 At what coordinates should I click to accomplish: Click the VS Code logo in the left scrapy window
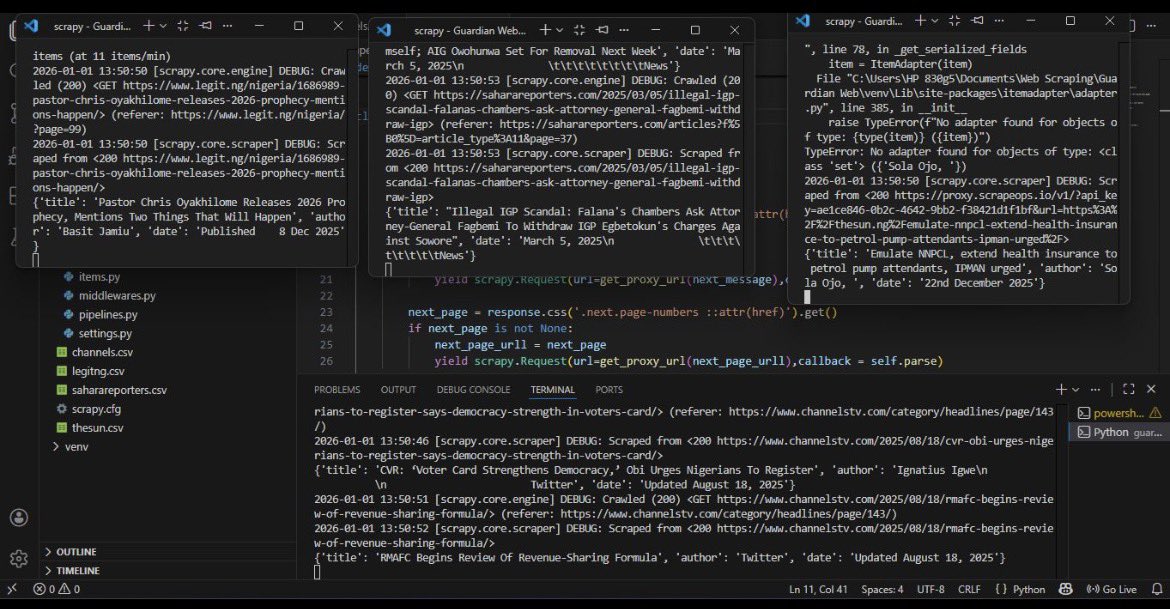[x=31, y=25]
